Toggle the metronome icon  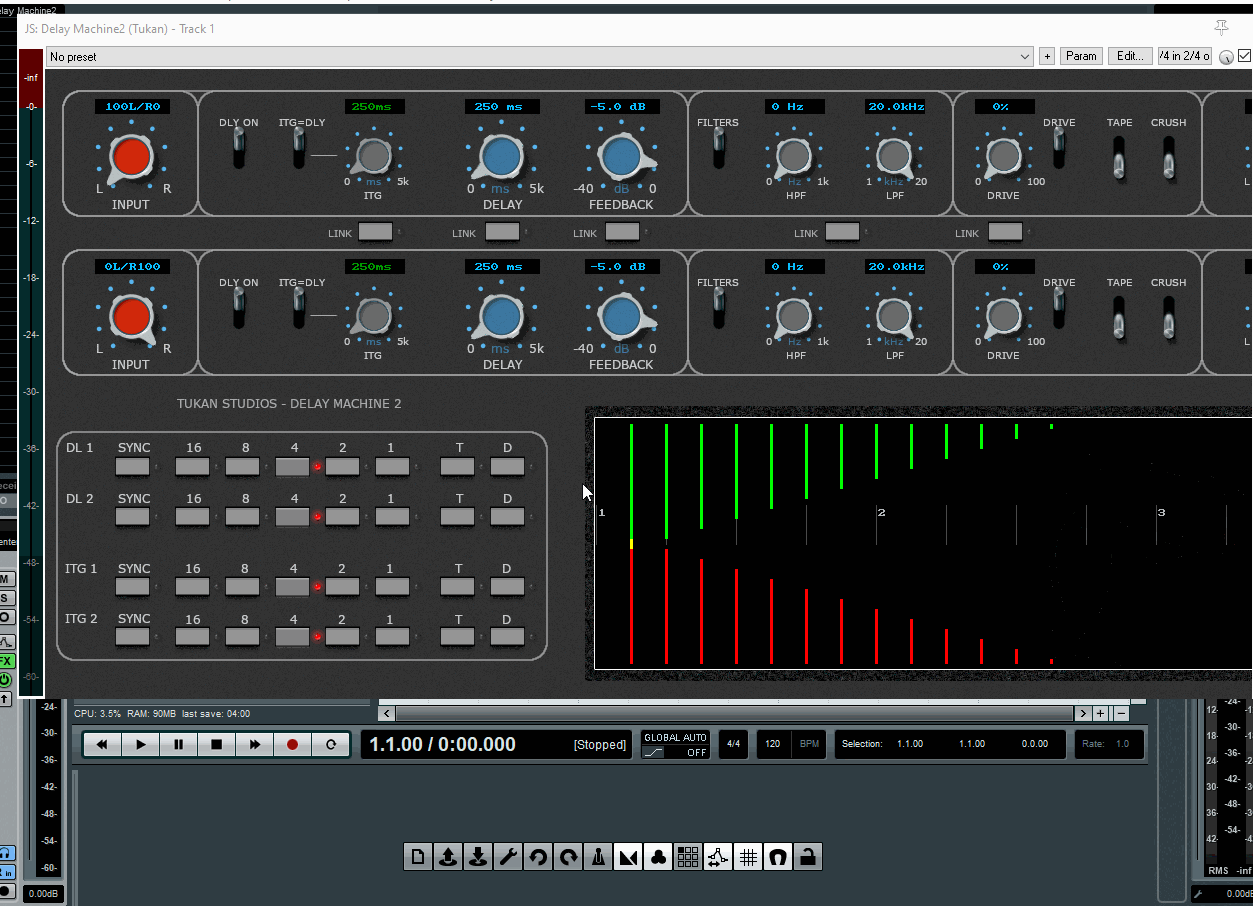[x=598, y=856]
